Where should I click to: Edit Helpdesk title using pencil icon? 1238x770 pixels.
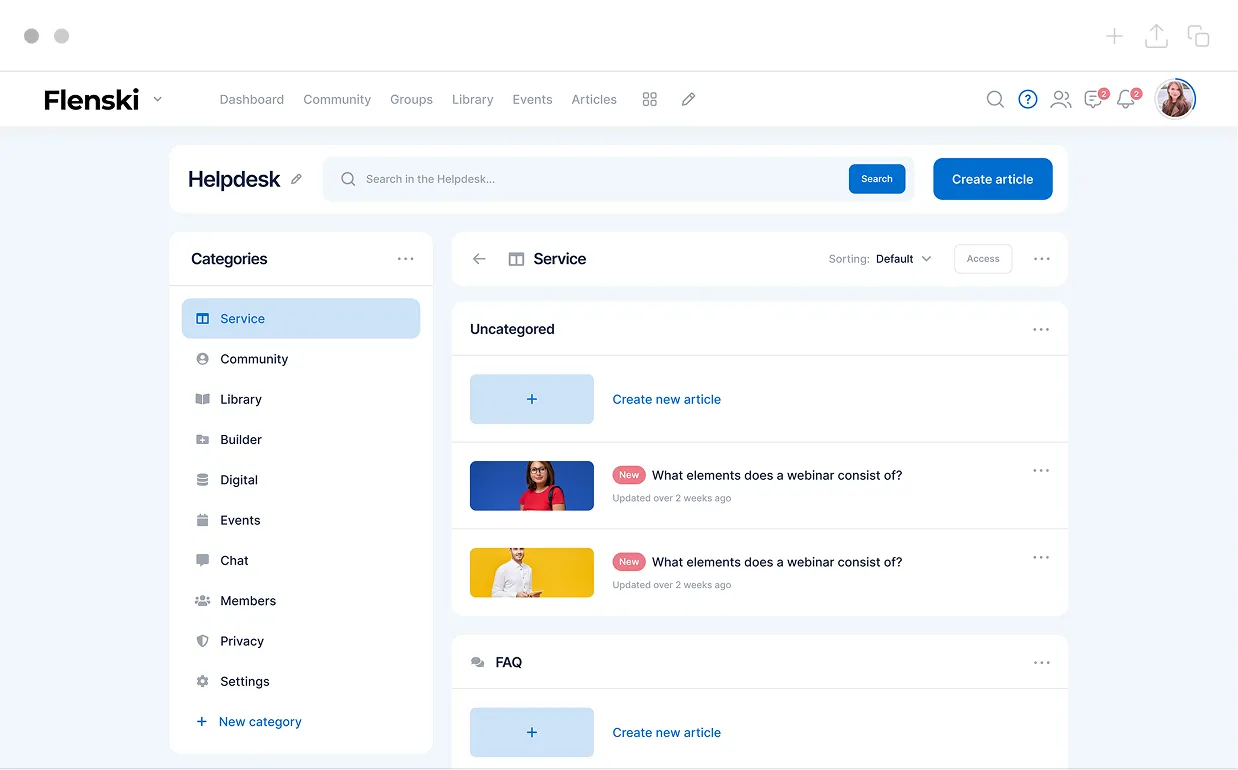296,180
